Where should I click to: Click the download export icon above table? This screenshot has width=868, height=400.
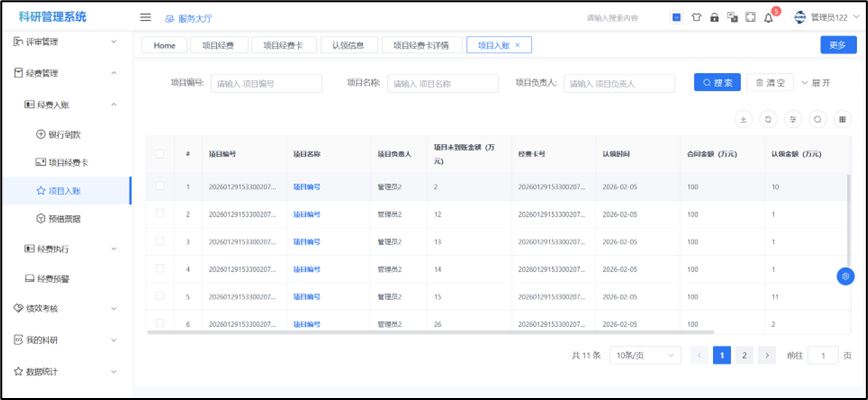pyautogui.click(x=743, y=119)
